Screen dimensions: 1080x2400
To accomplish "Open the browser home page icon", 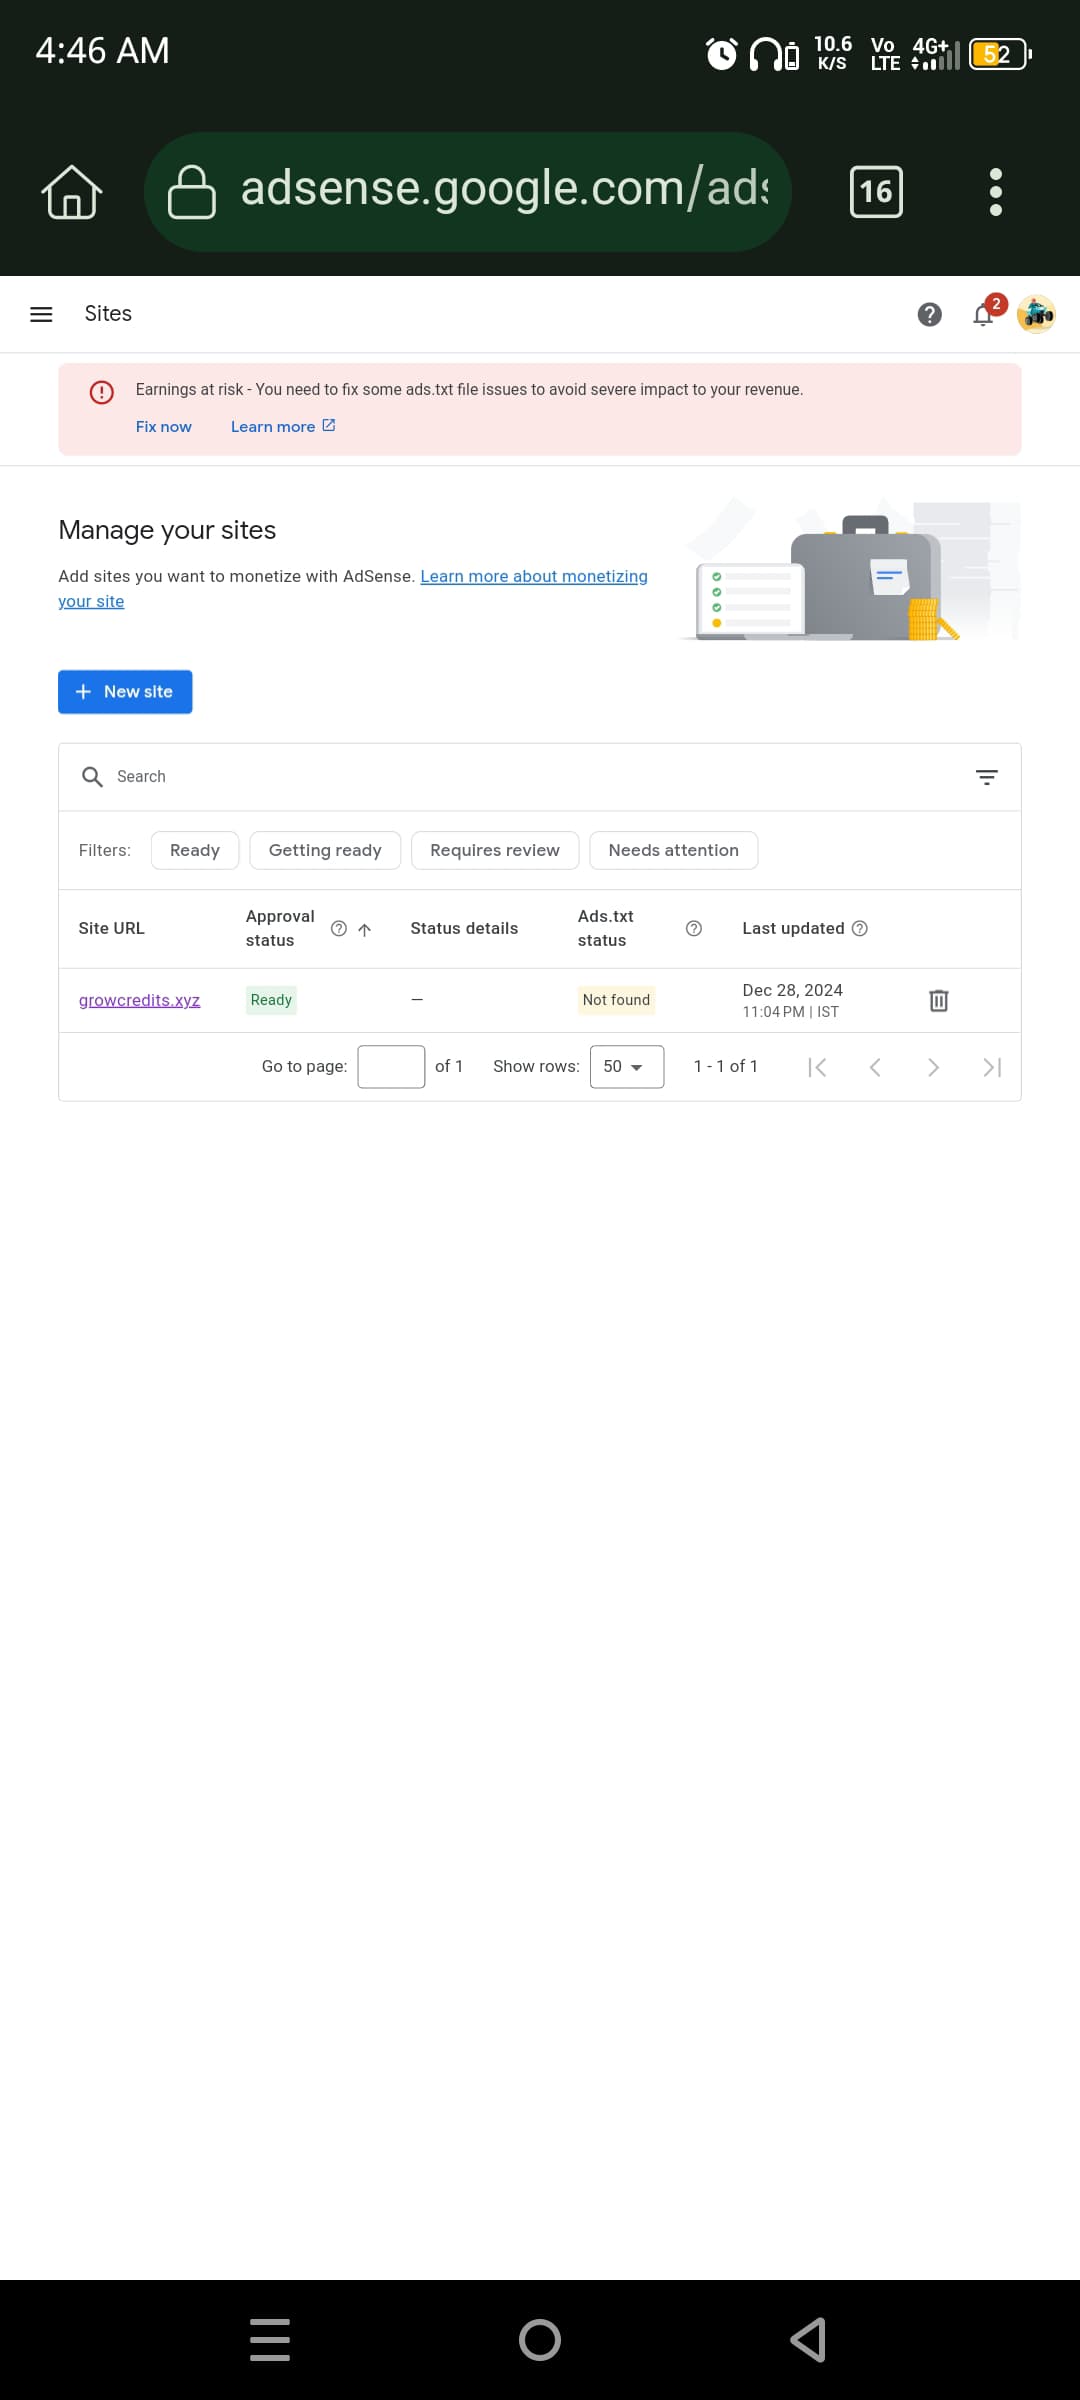I will (72, 192).
